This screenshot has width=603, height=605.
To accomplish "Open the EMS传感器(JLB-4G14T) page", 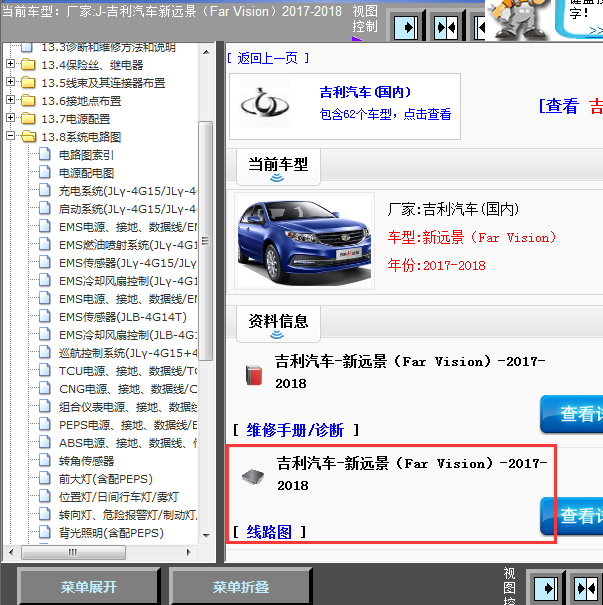I will click(123, 317).
